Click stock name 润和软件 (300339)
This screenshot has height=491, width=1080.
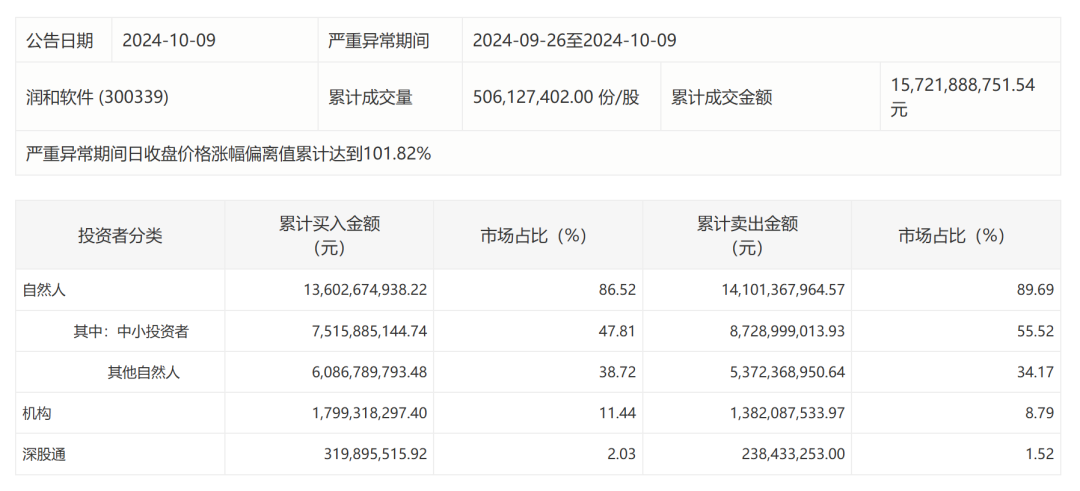[97, 97]
